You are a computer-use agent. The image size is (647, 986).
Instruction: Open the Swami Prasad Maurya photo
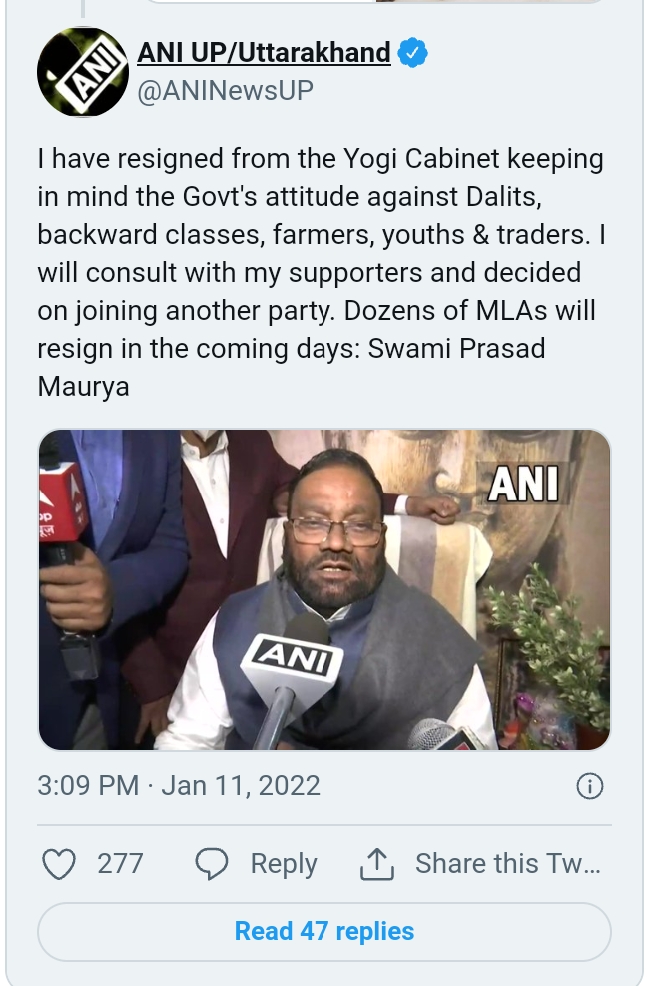click(x=324, y=590)
